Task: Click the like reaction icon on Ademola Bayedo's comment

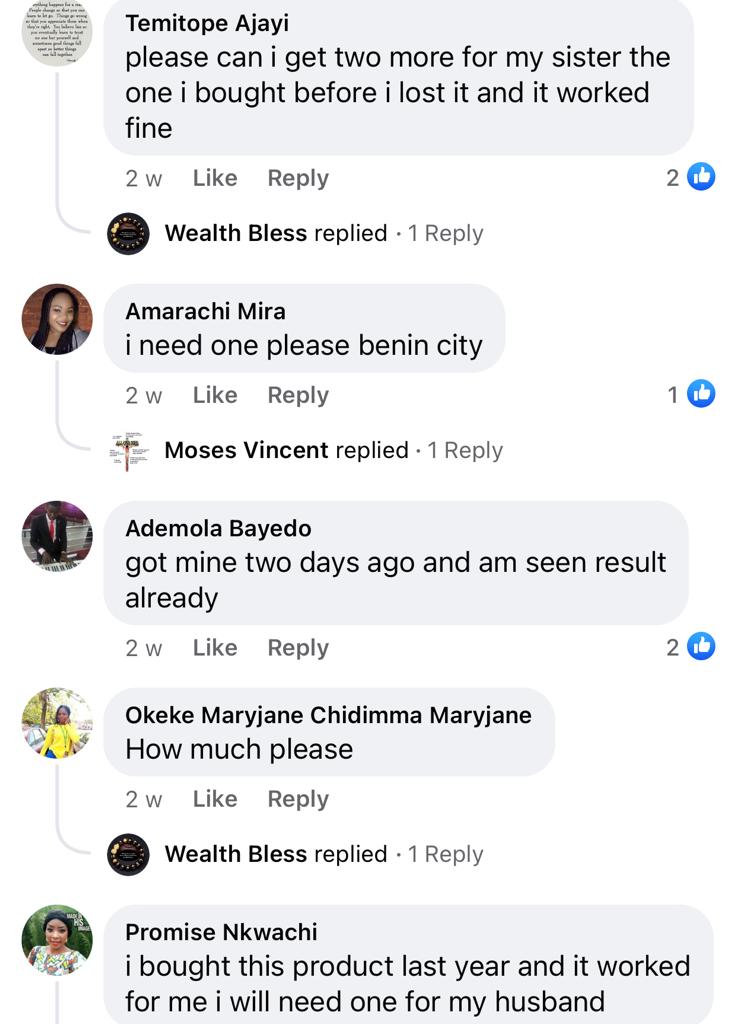Action: click(x=701, y=647)
